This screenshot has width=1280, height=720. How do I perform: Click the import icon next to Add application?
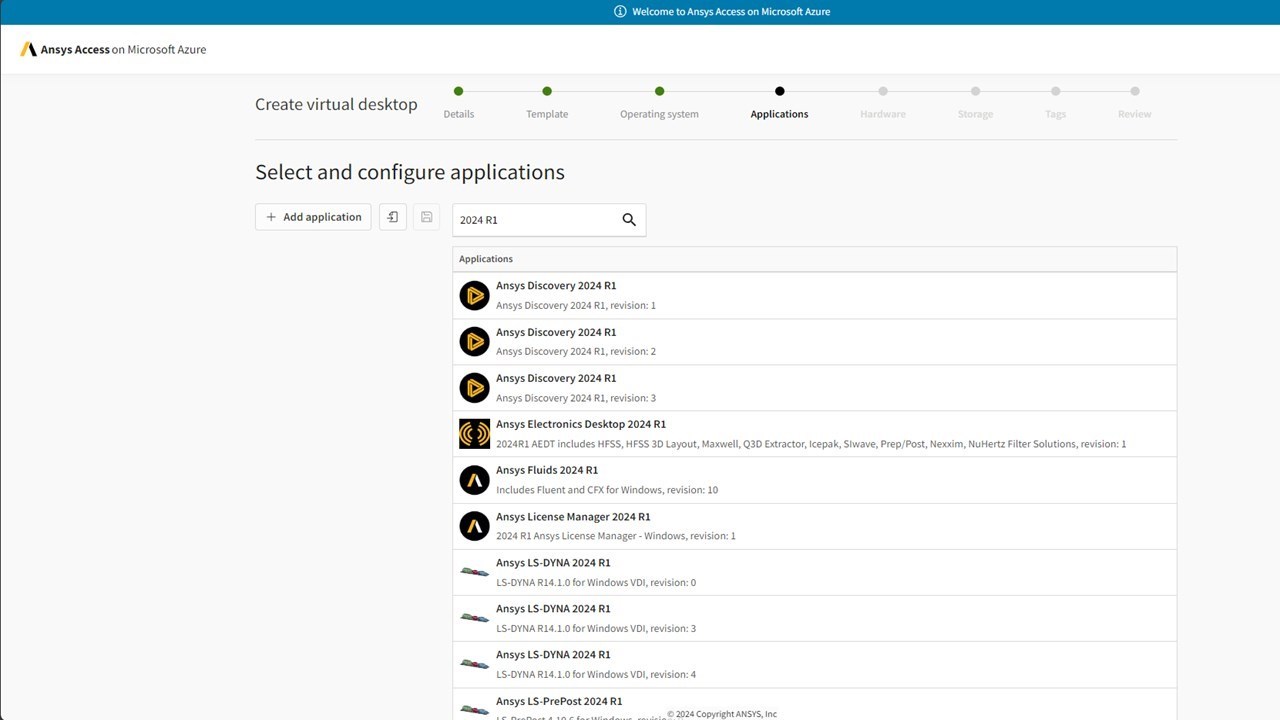click(393, 217)
